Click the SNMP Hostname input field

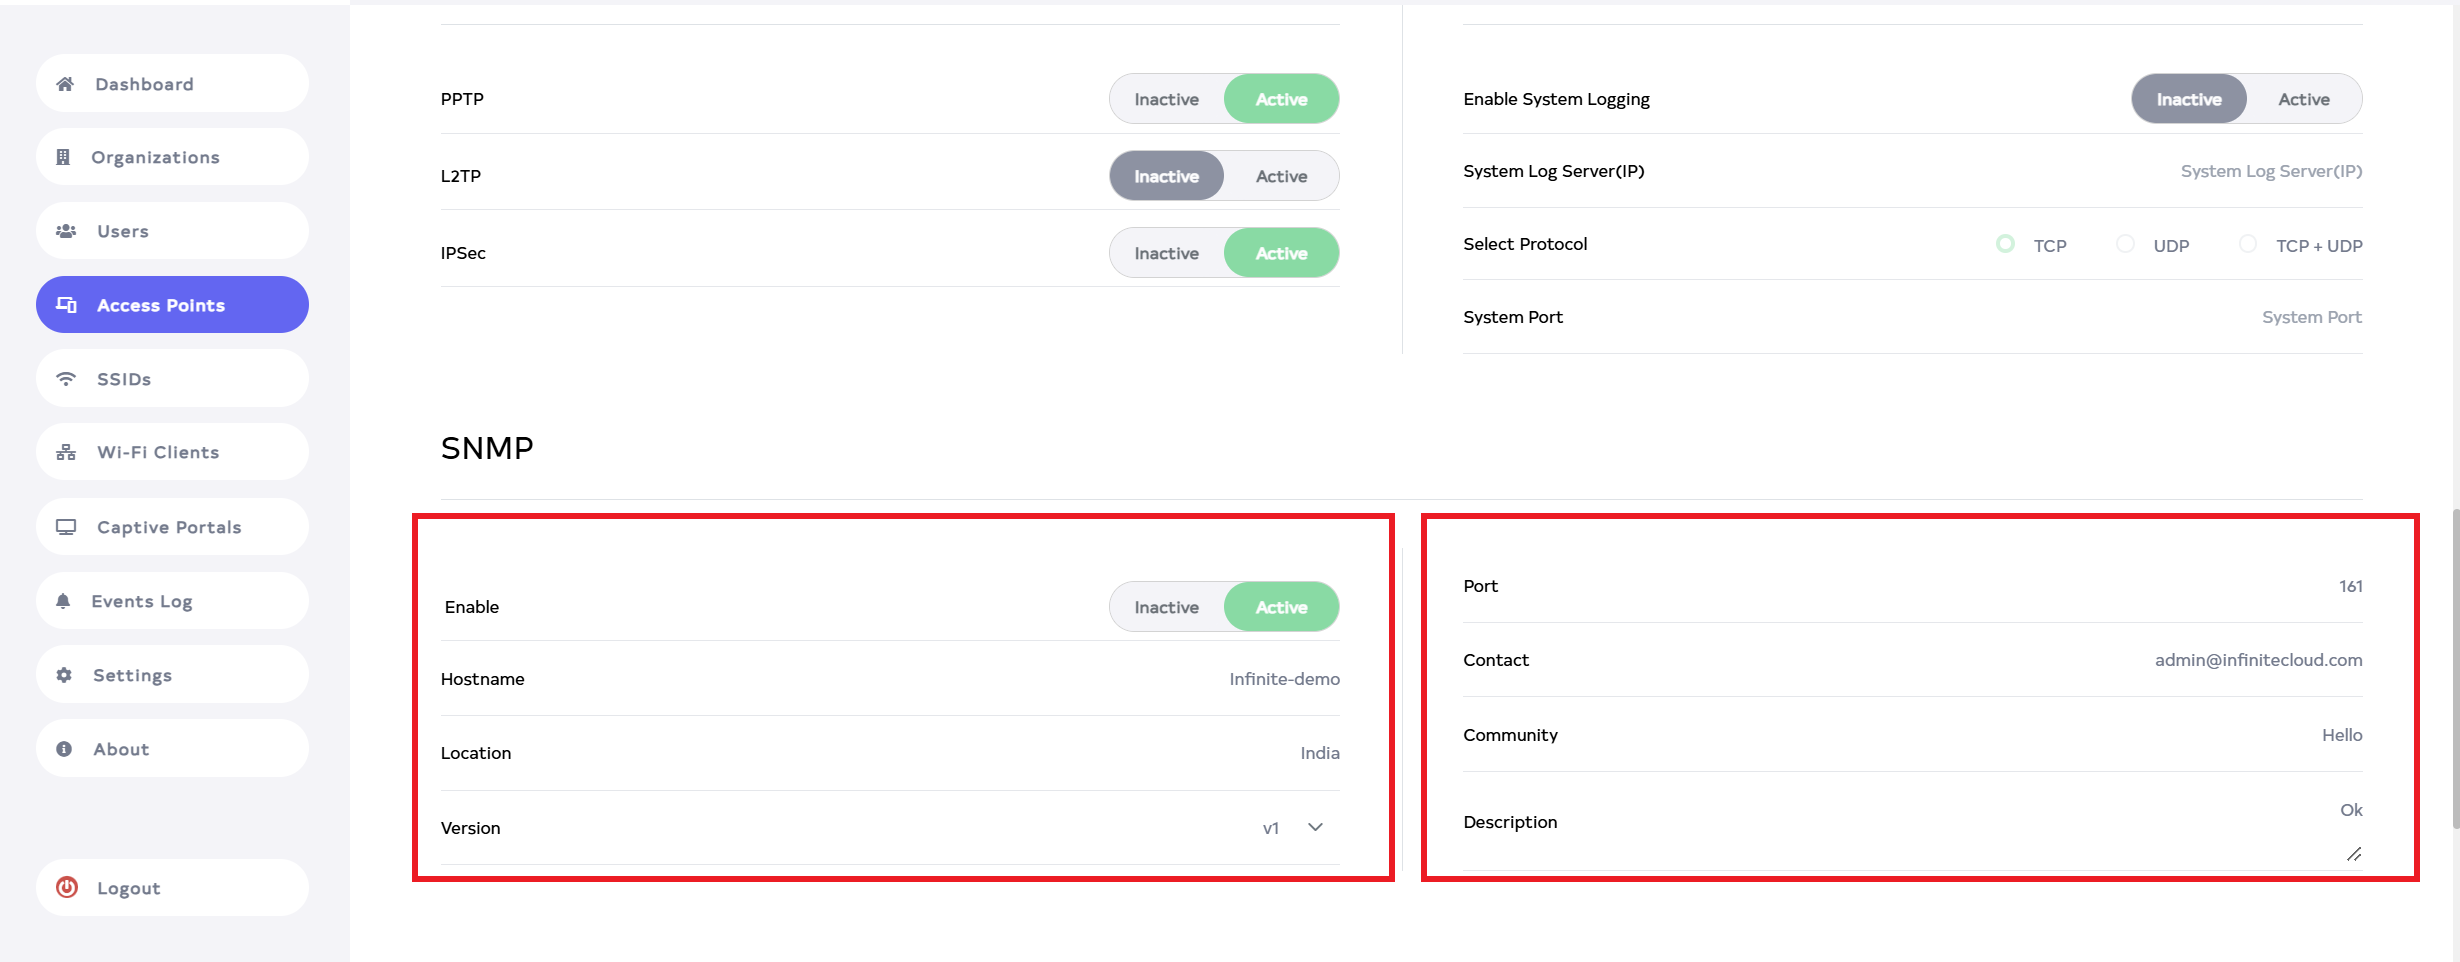point(1200,679)
